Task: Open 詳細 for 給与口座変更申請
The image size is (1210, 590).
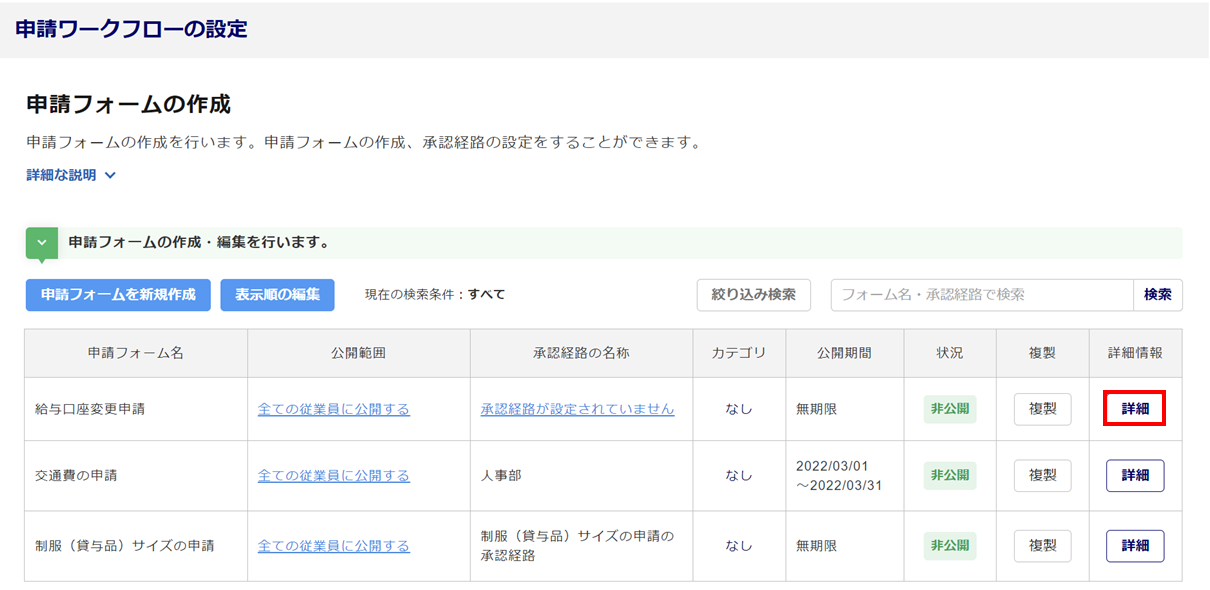Action: pos(1135,409)
